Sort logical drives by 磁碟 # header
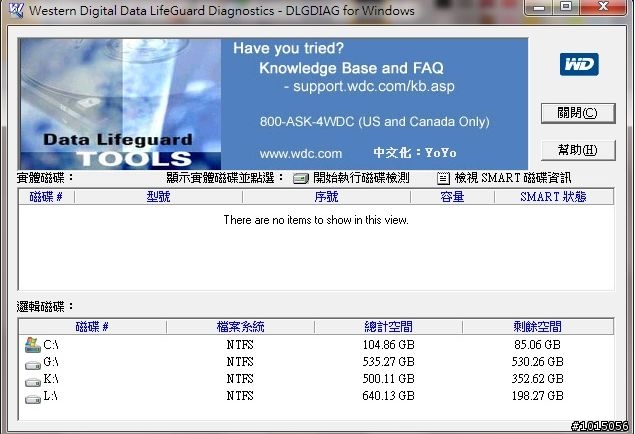 pos(92,327)
